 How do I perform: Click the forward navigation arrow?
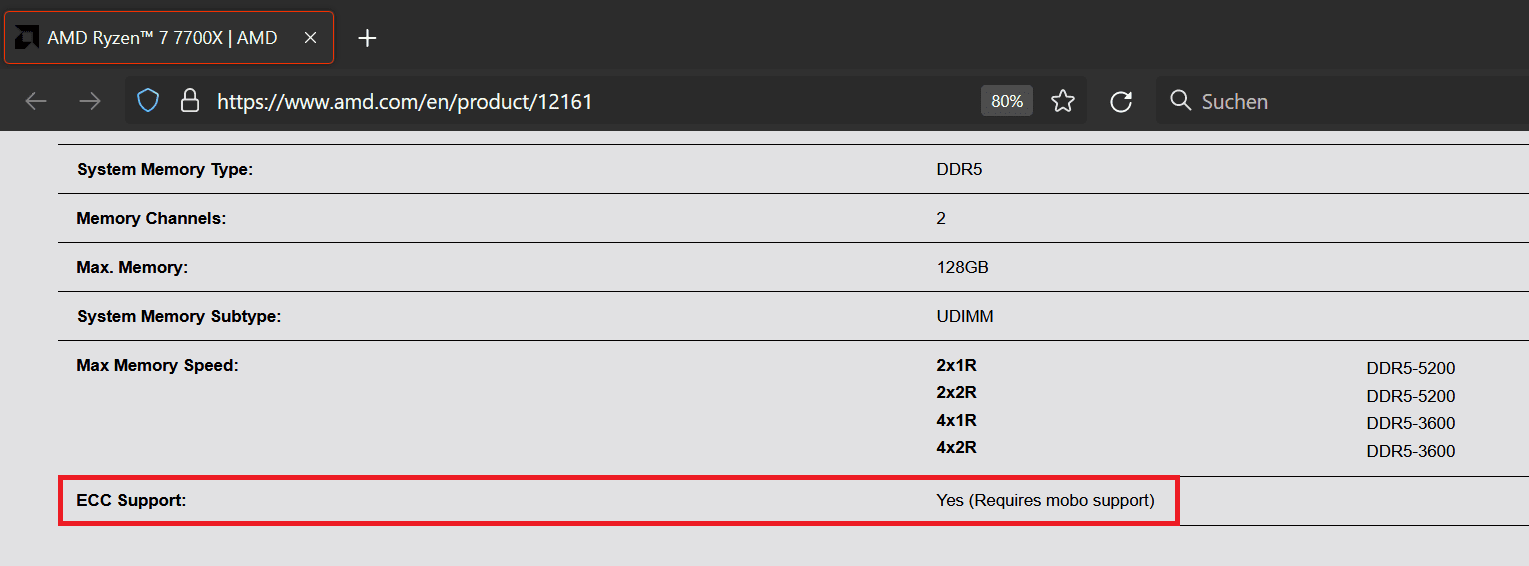pos(90,101)
